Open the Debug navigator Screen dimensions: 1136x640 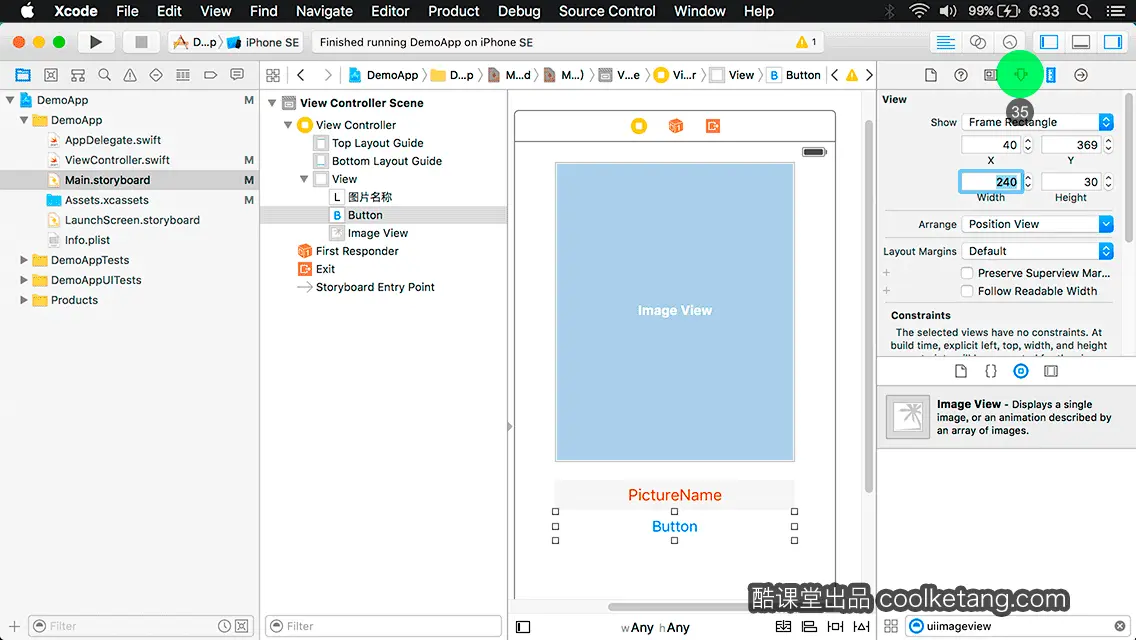click(183, 75)
